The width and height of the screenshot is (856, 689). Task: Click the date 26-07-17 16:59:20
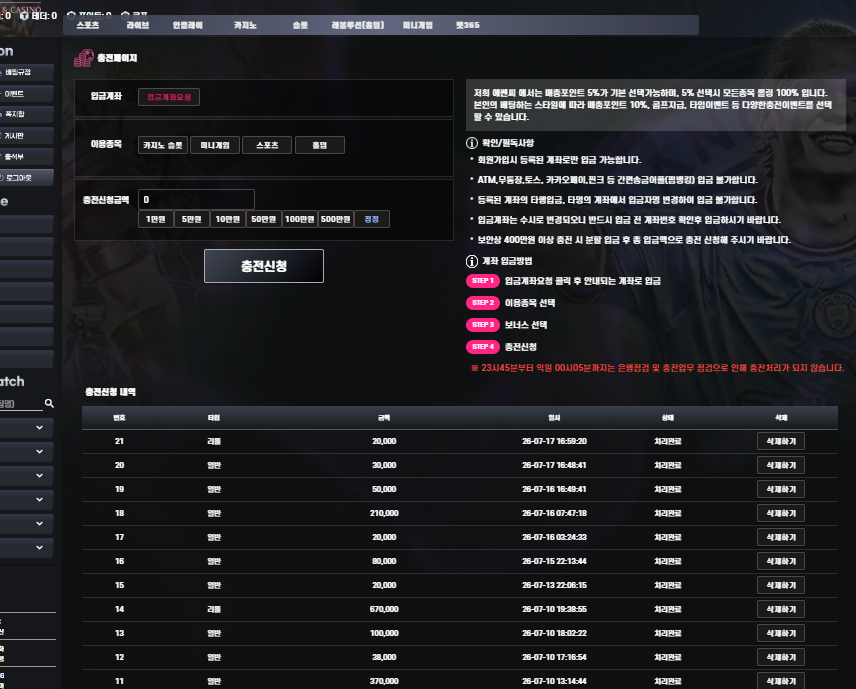tap(554, 441)
